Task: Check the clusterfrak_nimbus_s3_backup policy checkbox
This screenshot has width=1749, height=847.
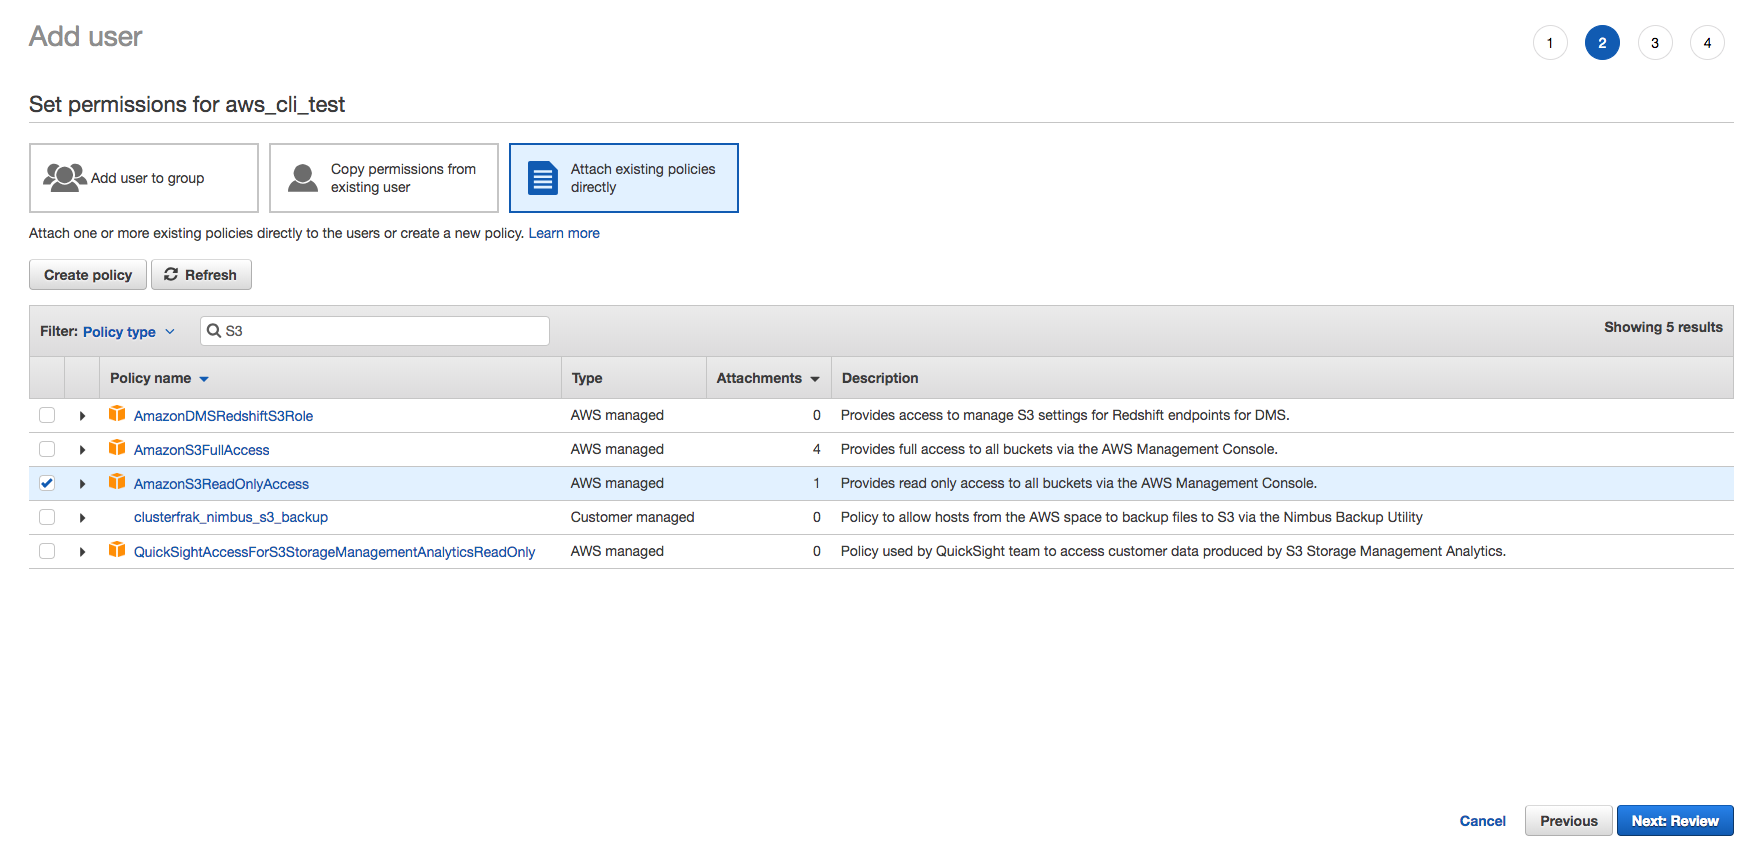Action: click(x=47, y=517)
